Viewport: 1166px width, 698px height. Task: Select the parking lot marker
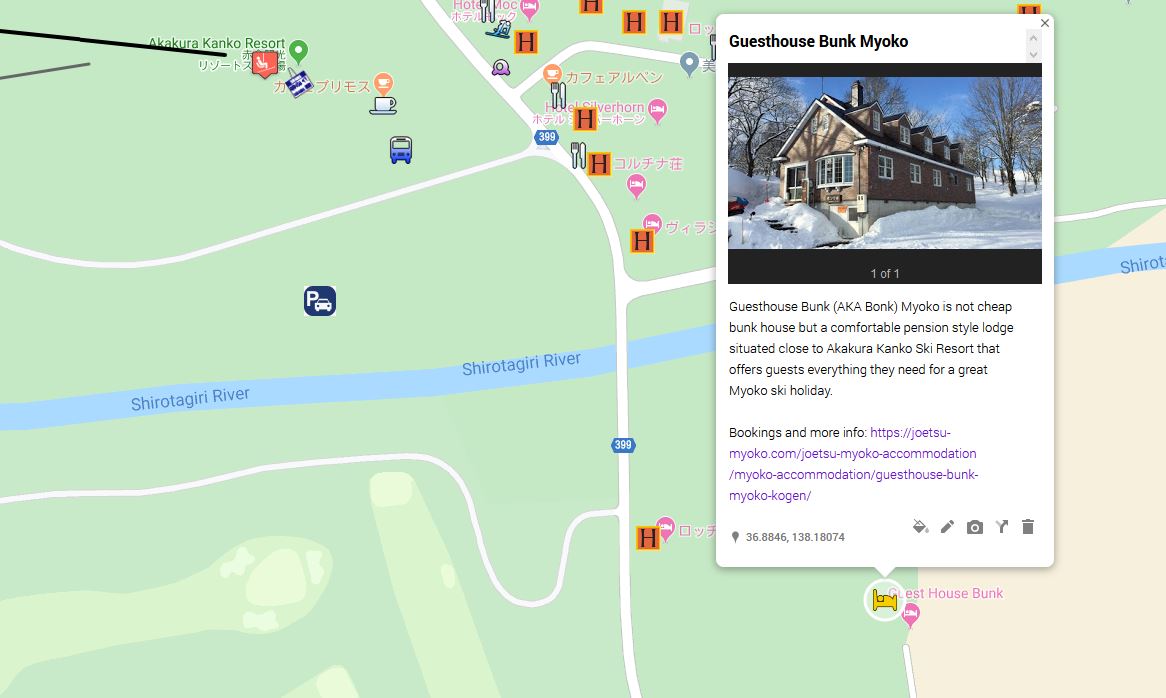tap(320, 301)
